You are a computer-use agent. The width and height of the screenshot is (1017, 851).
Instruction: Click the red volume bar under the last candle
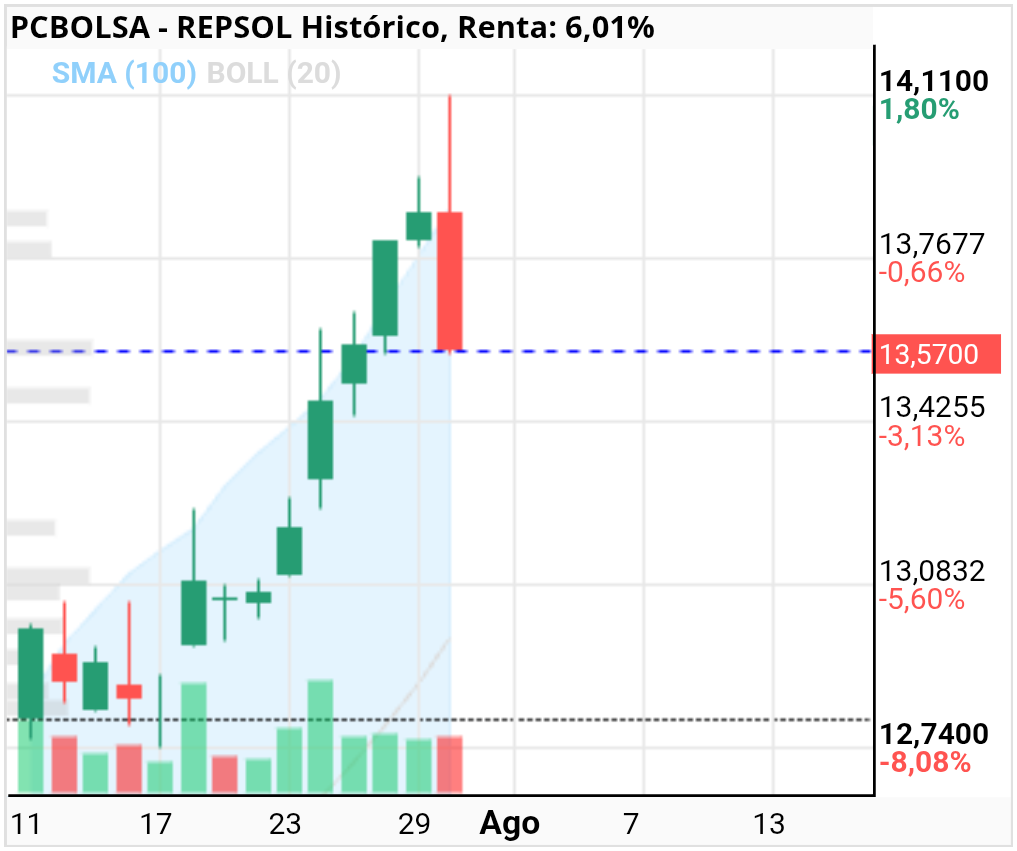449,765
